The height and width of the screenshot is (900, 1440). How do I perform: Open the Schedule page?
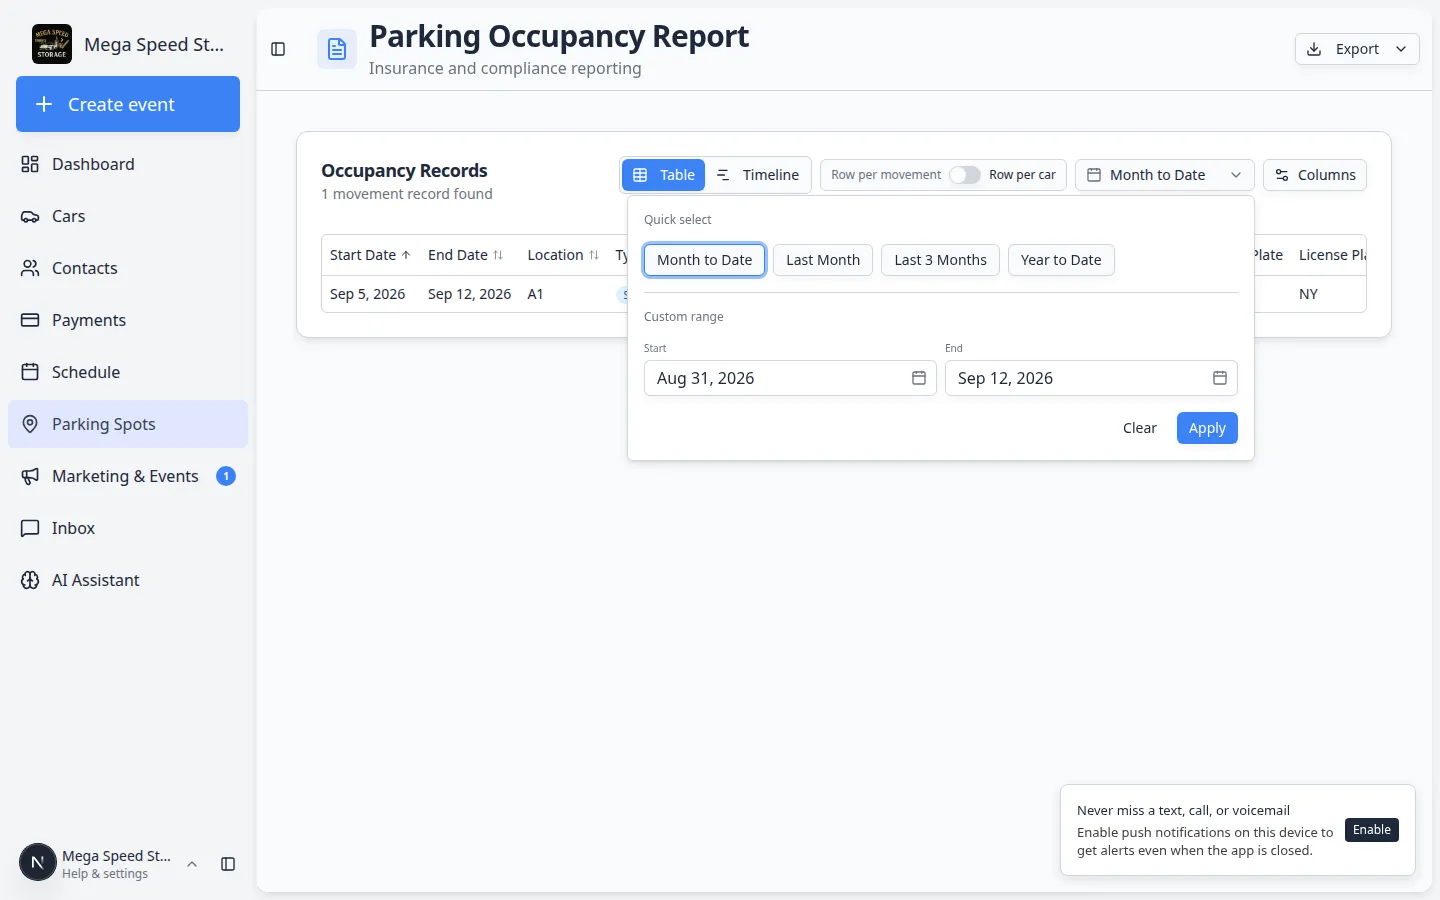coord(128,372)
